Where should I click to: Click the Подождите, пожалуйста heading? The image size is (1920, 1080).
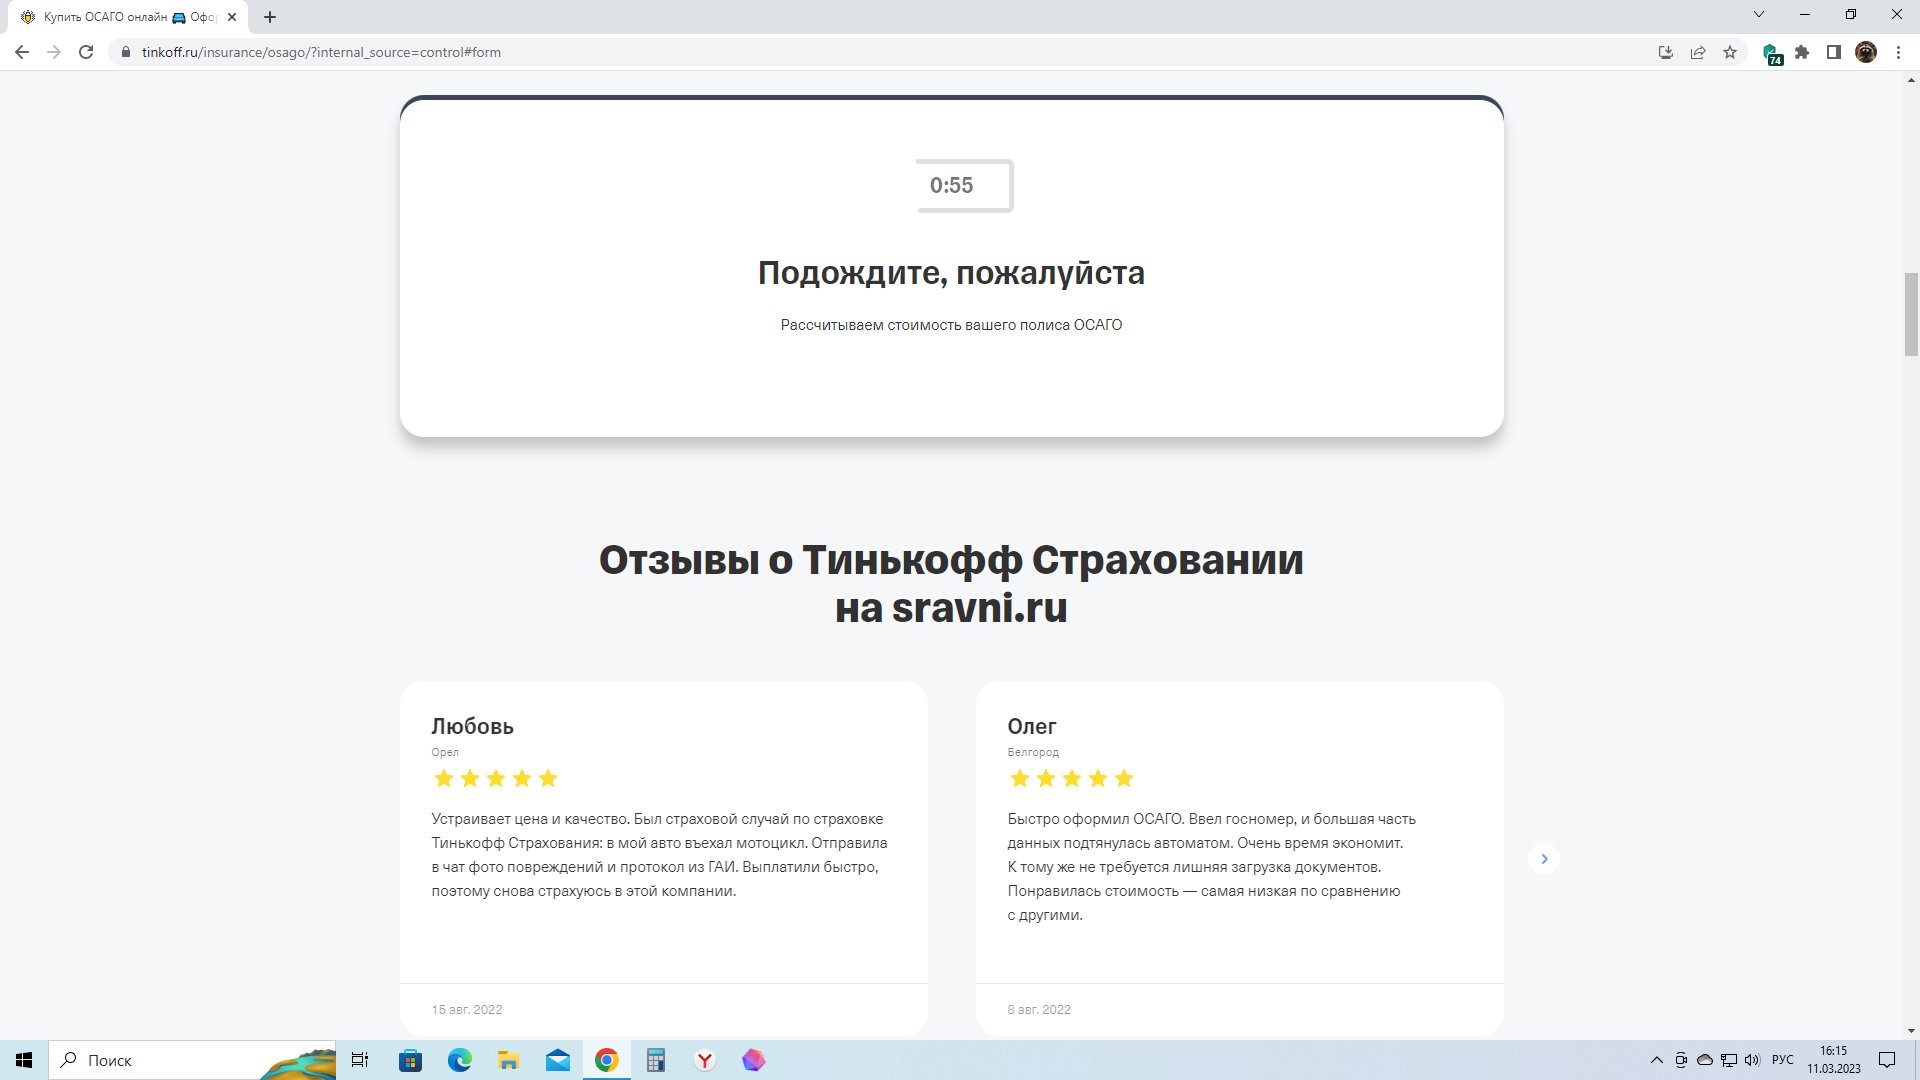[951, 273]
